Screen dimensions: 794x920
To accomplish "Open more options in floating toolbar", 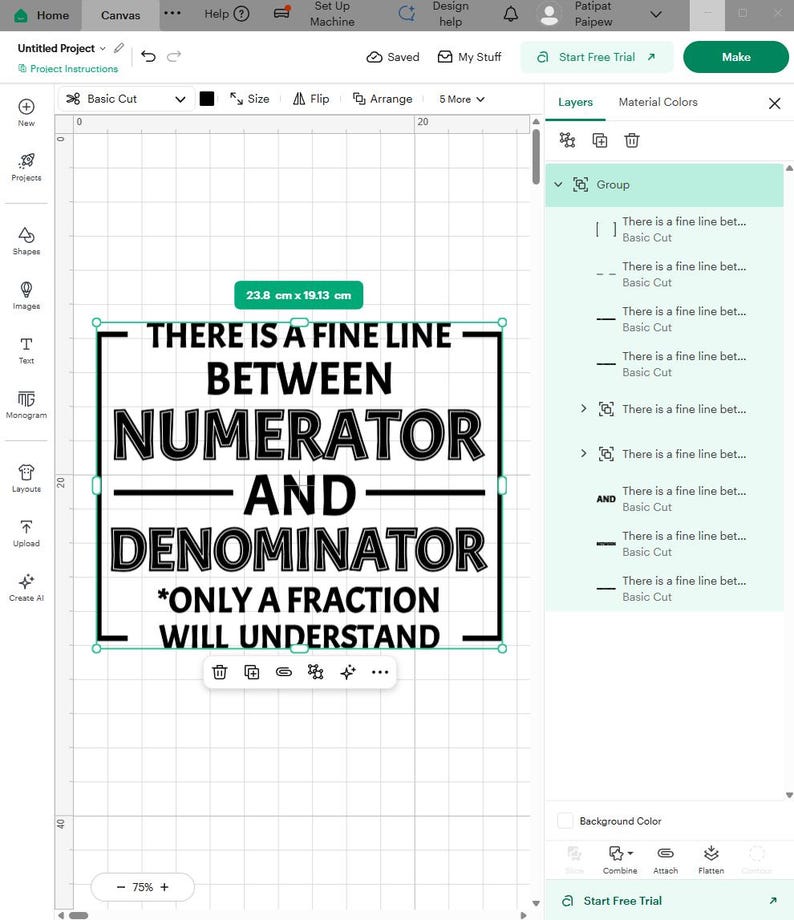I will point(380,672).
